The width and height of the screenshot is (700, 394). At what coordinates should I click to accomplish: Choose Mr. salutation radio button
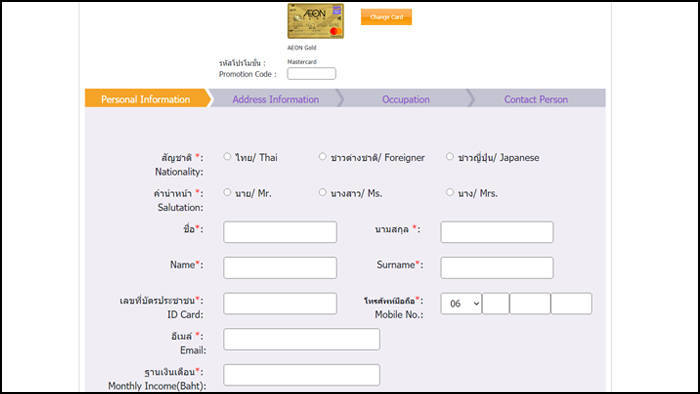(227, 192)
